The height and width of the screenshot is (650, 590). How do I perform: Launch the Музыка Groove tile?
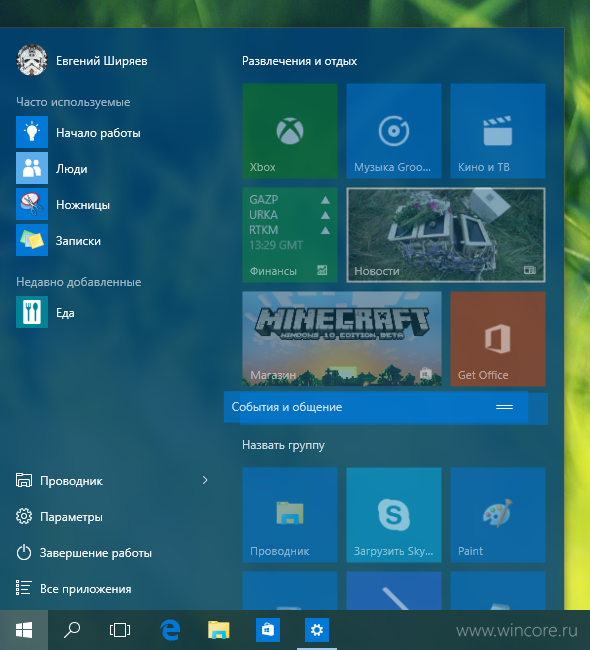394,131
